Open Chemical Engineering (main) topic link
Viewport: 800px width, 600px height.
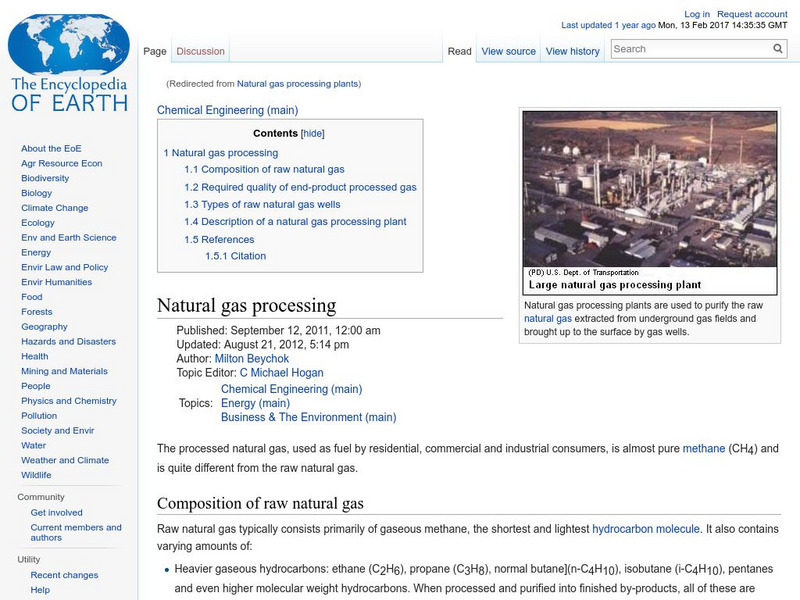[x=291, y=389]
